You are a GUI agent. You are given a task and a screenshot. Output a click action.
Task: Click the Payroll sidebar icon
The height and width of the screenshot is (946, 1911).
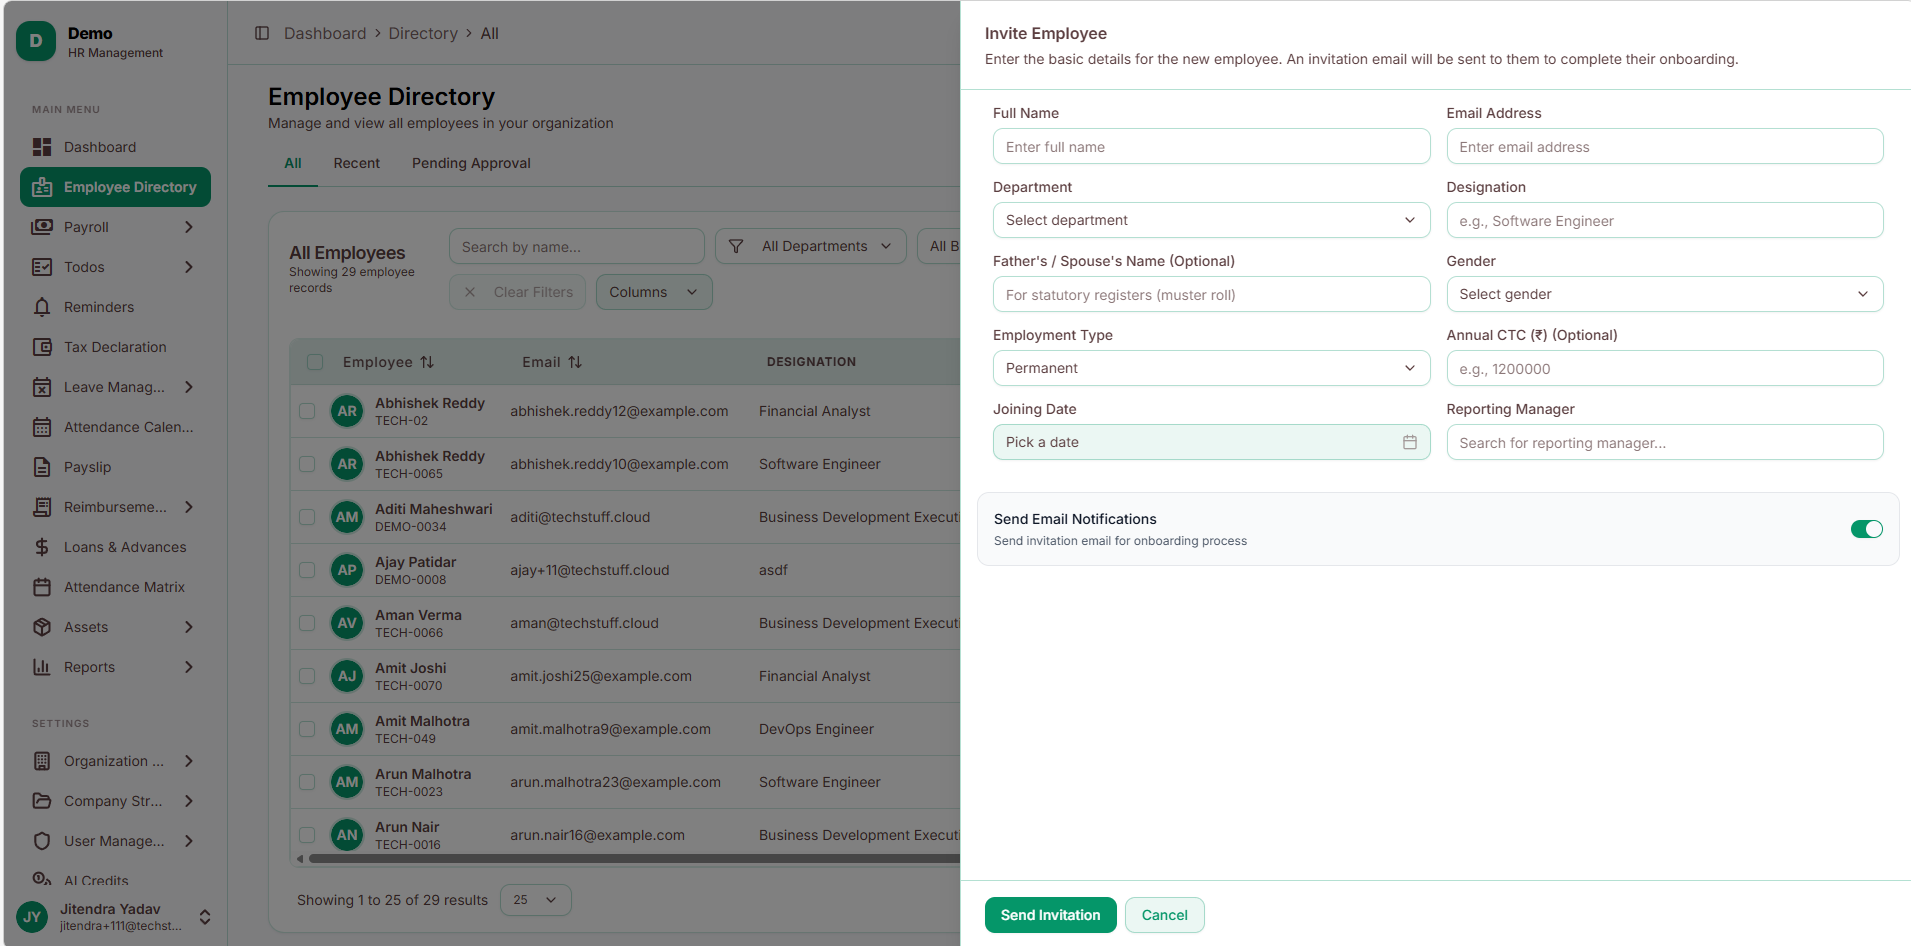click(x=42, y=227)
